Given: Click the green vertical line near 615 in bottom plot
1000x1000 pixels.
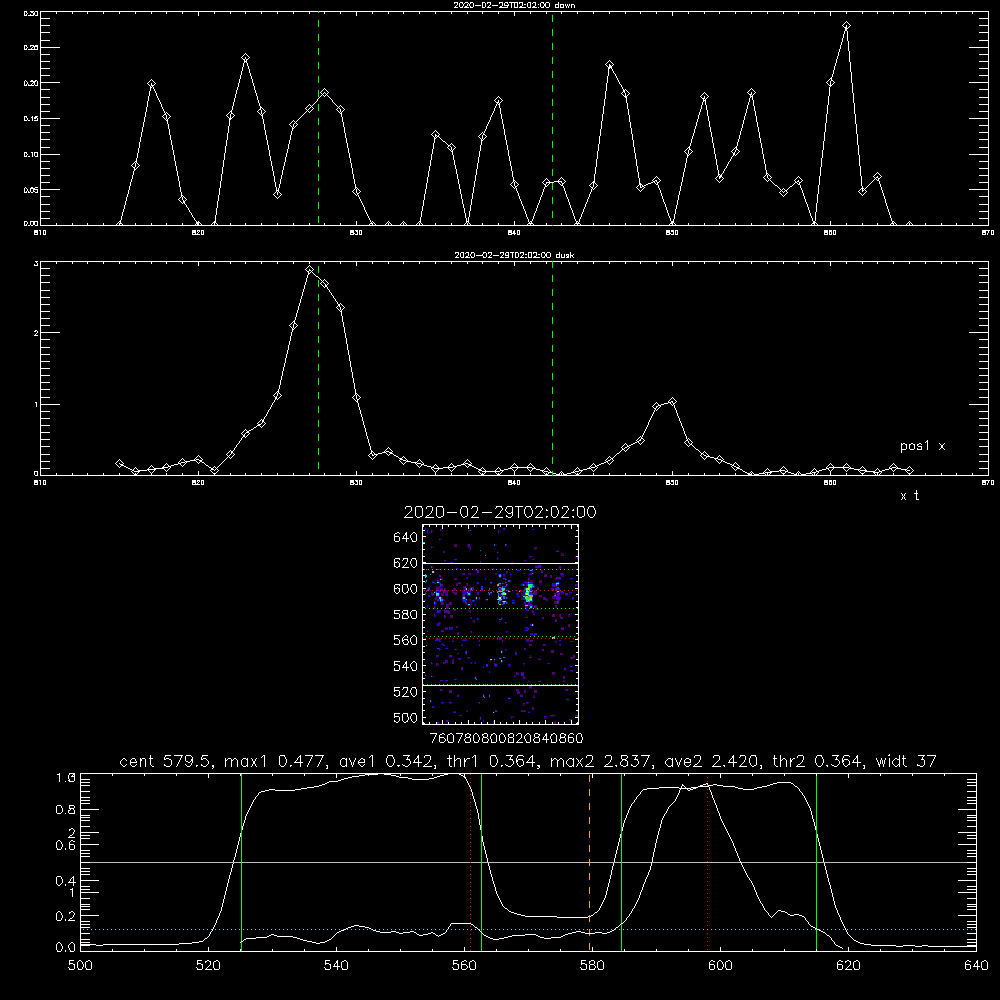Looking at the screenshot, I should click(x=816, y=862).
